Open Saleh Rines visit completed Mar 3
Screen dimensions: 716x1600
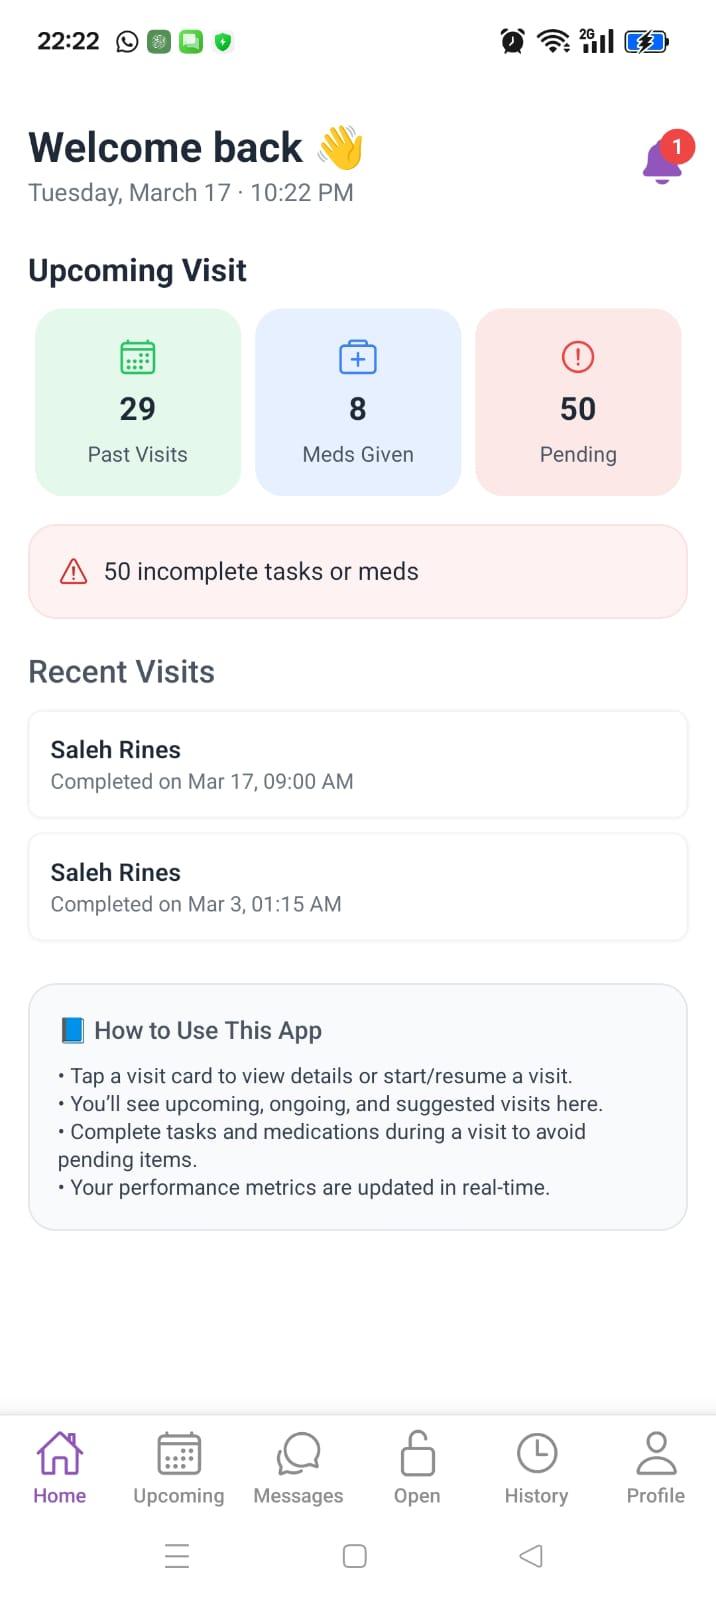[357, 886]
